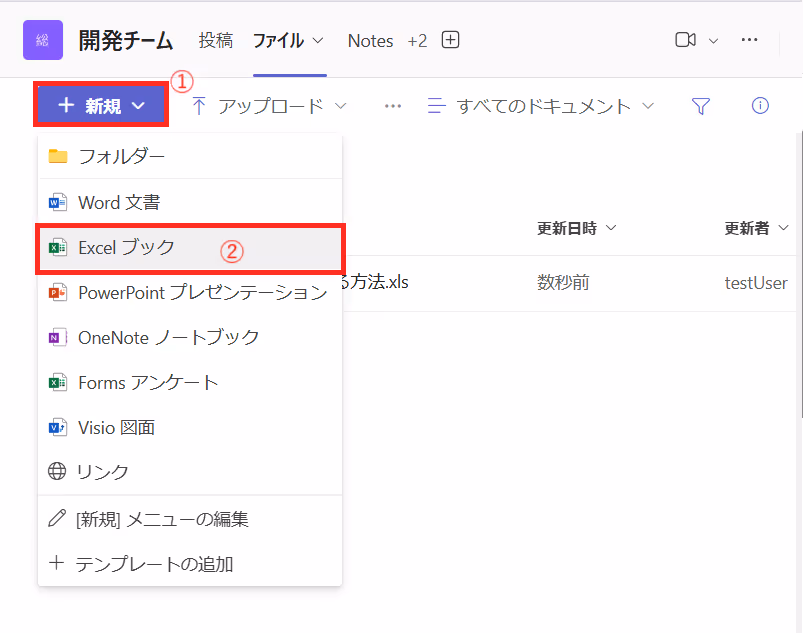Click the 数秒前 timestamp cell

(563, 282)
